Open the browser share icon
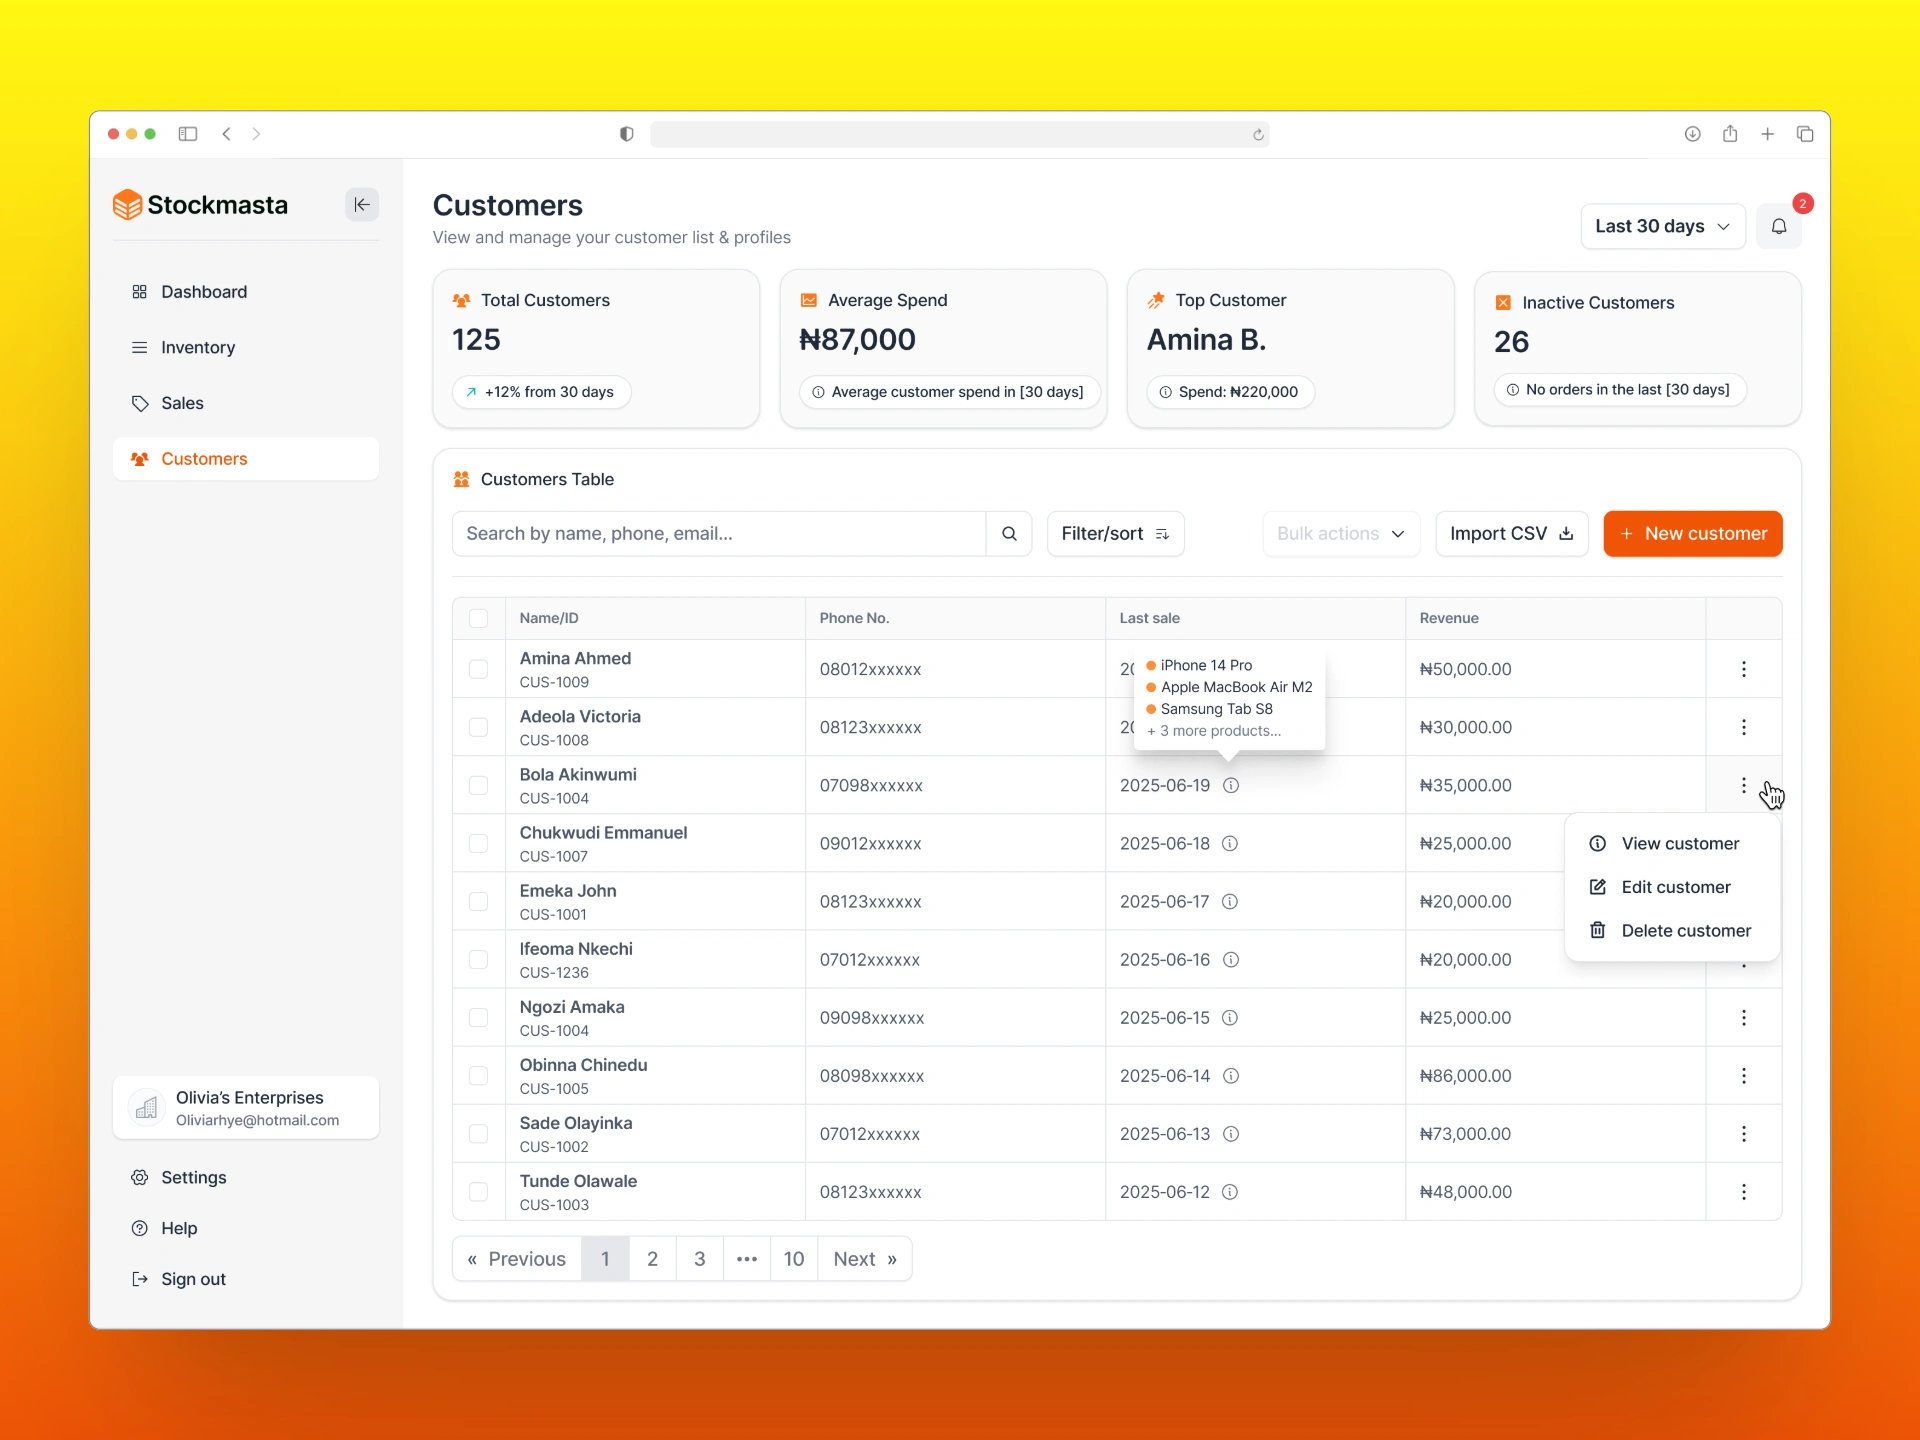The width and height of the screenshot is (1920, 1440). coord(1730,134)
